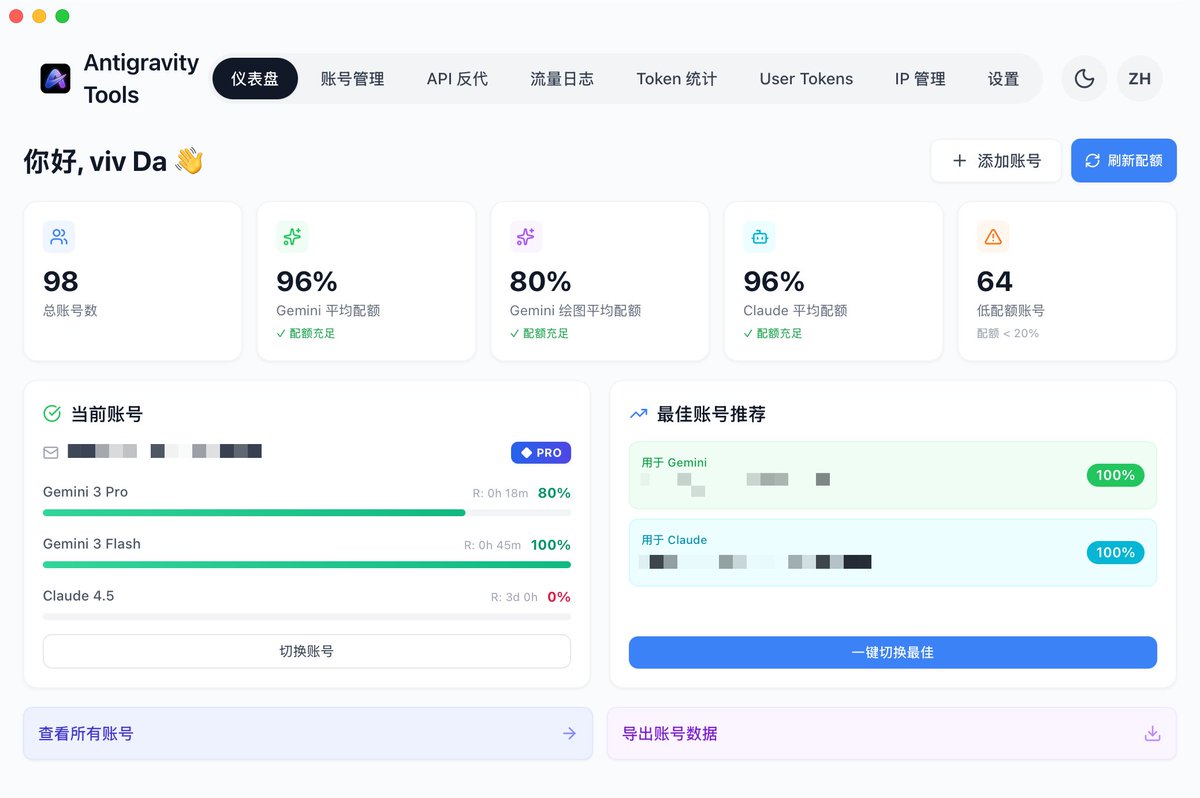Click the Claude 4.5 quota bar
This screenshot has height=798, width=1200.
[307, 617]
